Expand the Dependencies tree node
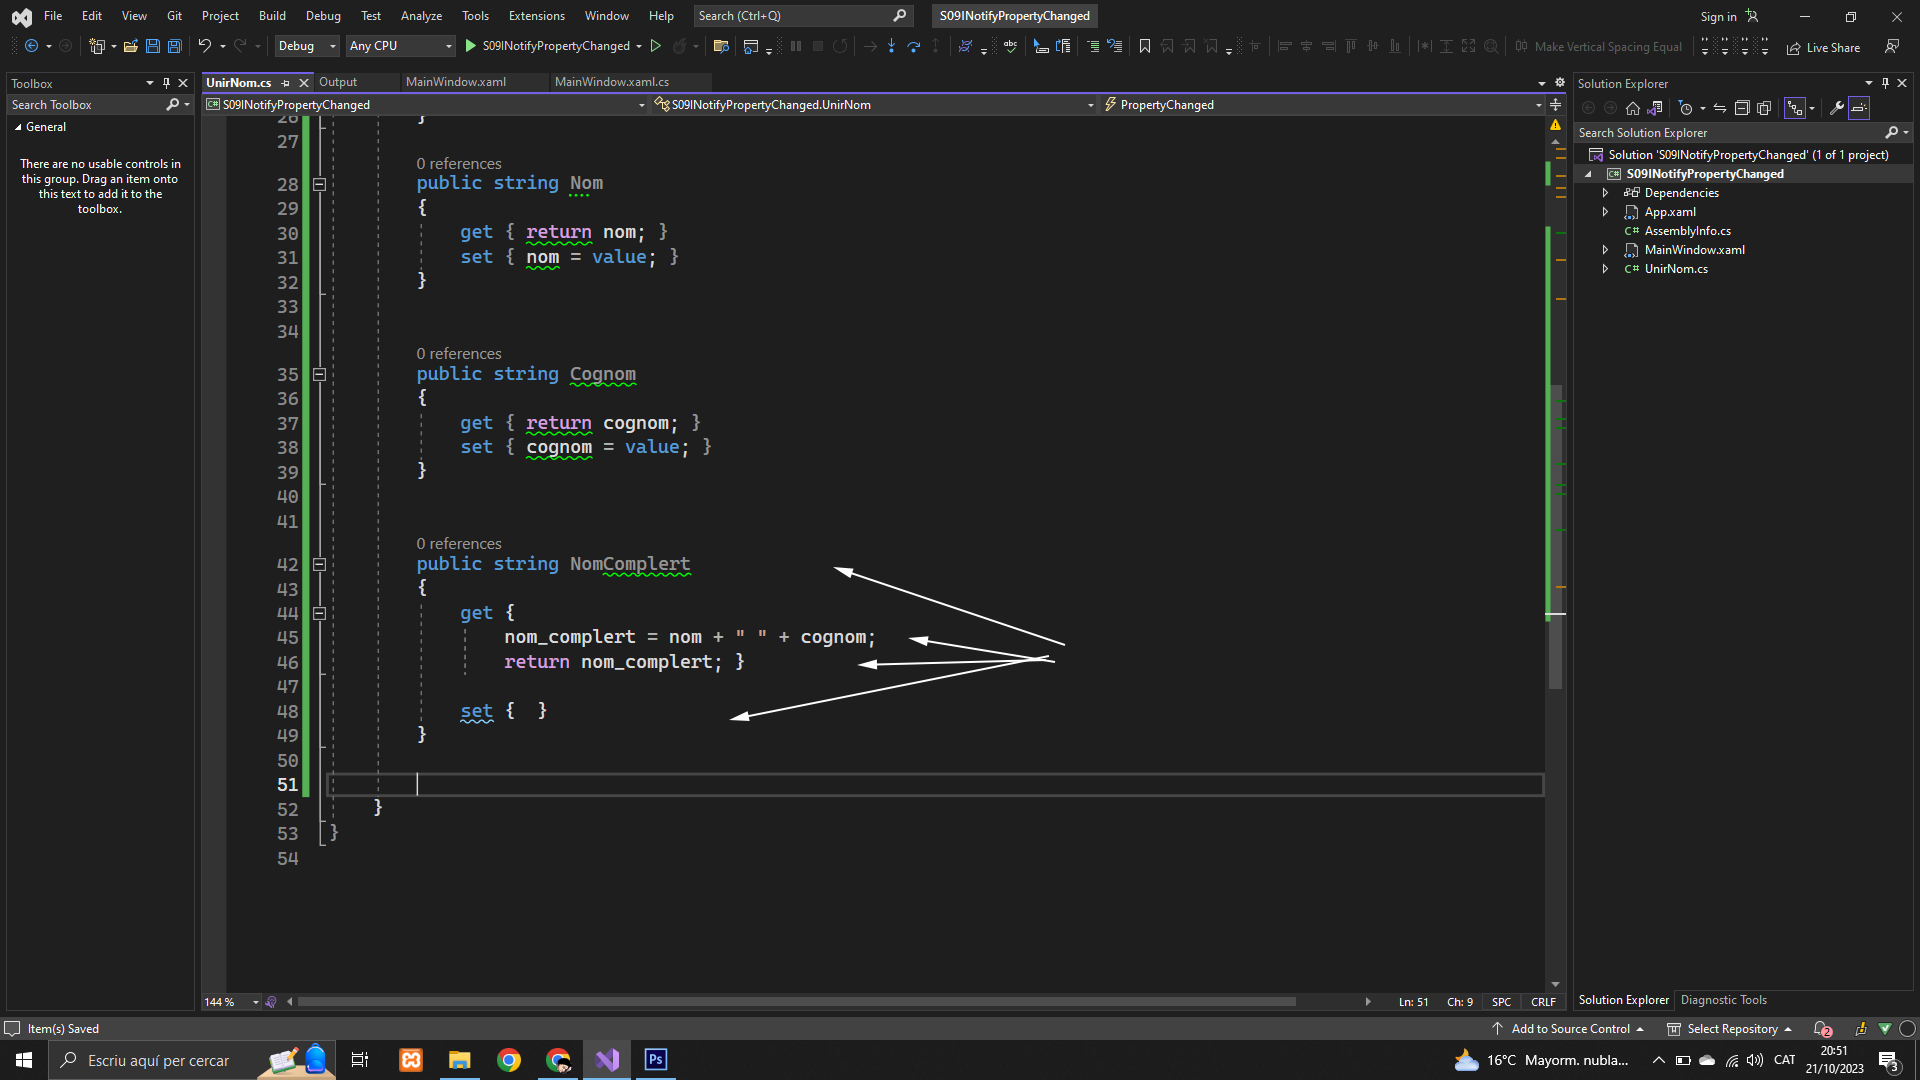 pyautogui.click(x=1605, y=193)
